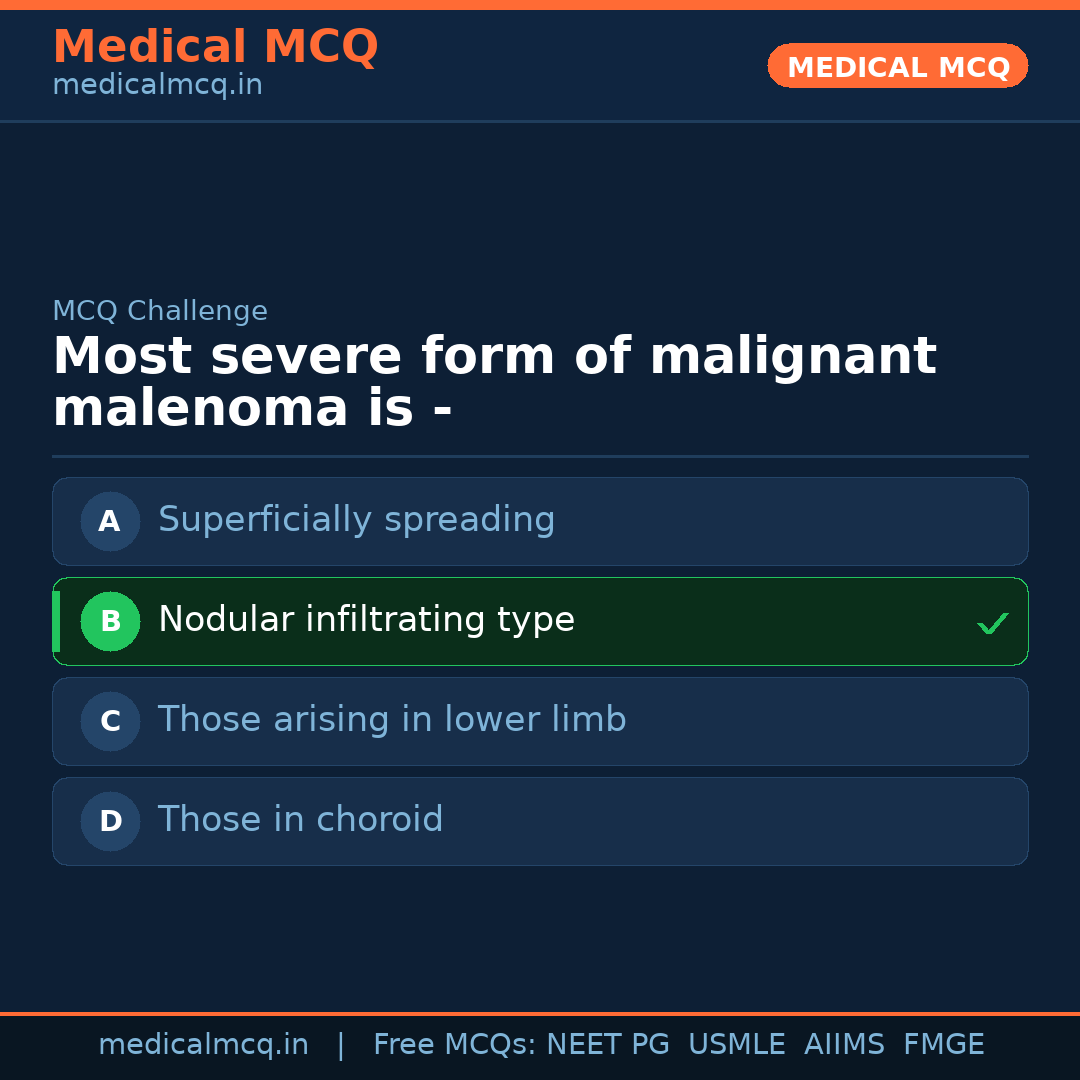Screen dimensions: 1080x1080
Task: Visit the medicalmcq.in footer link
Action: tap(203, 1044)
